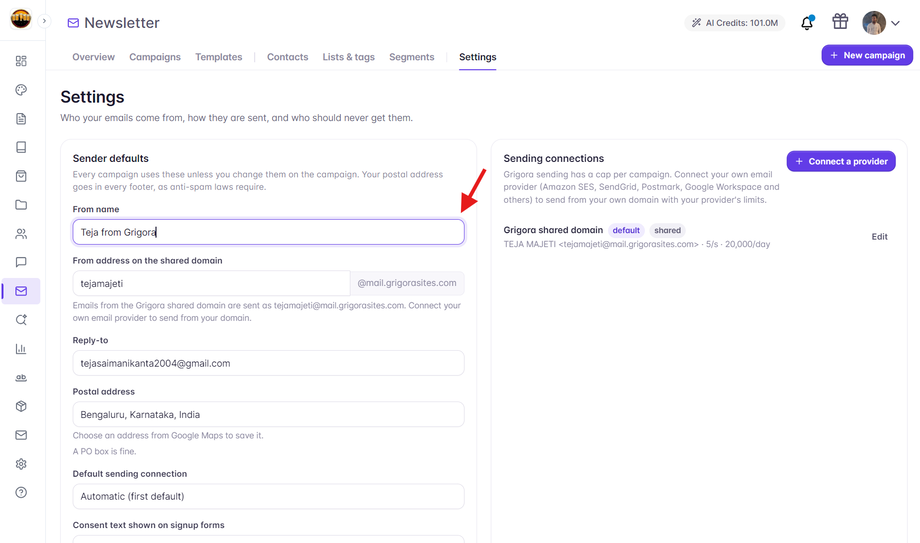Edit the Grigora shared domain connection
This screenshot has height=543, width=920.
[879, 237]
